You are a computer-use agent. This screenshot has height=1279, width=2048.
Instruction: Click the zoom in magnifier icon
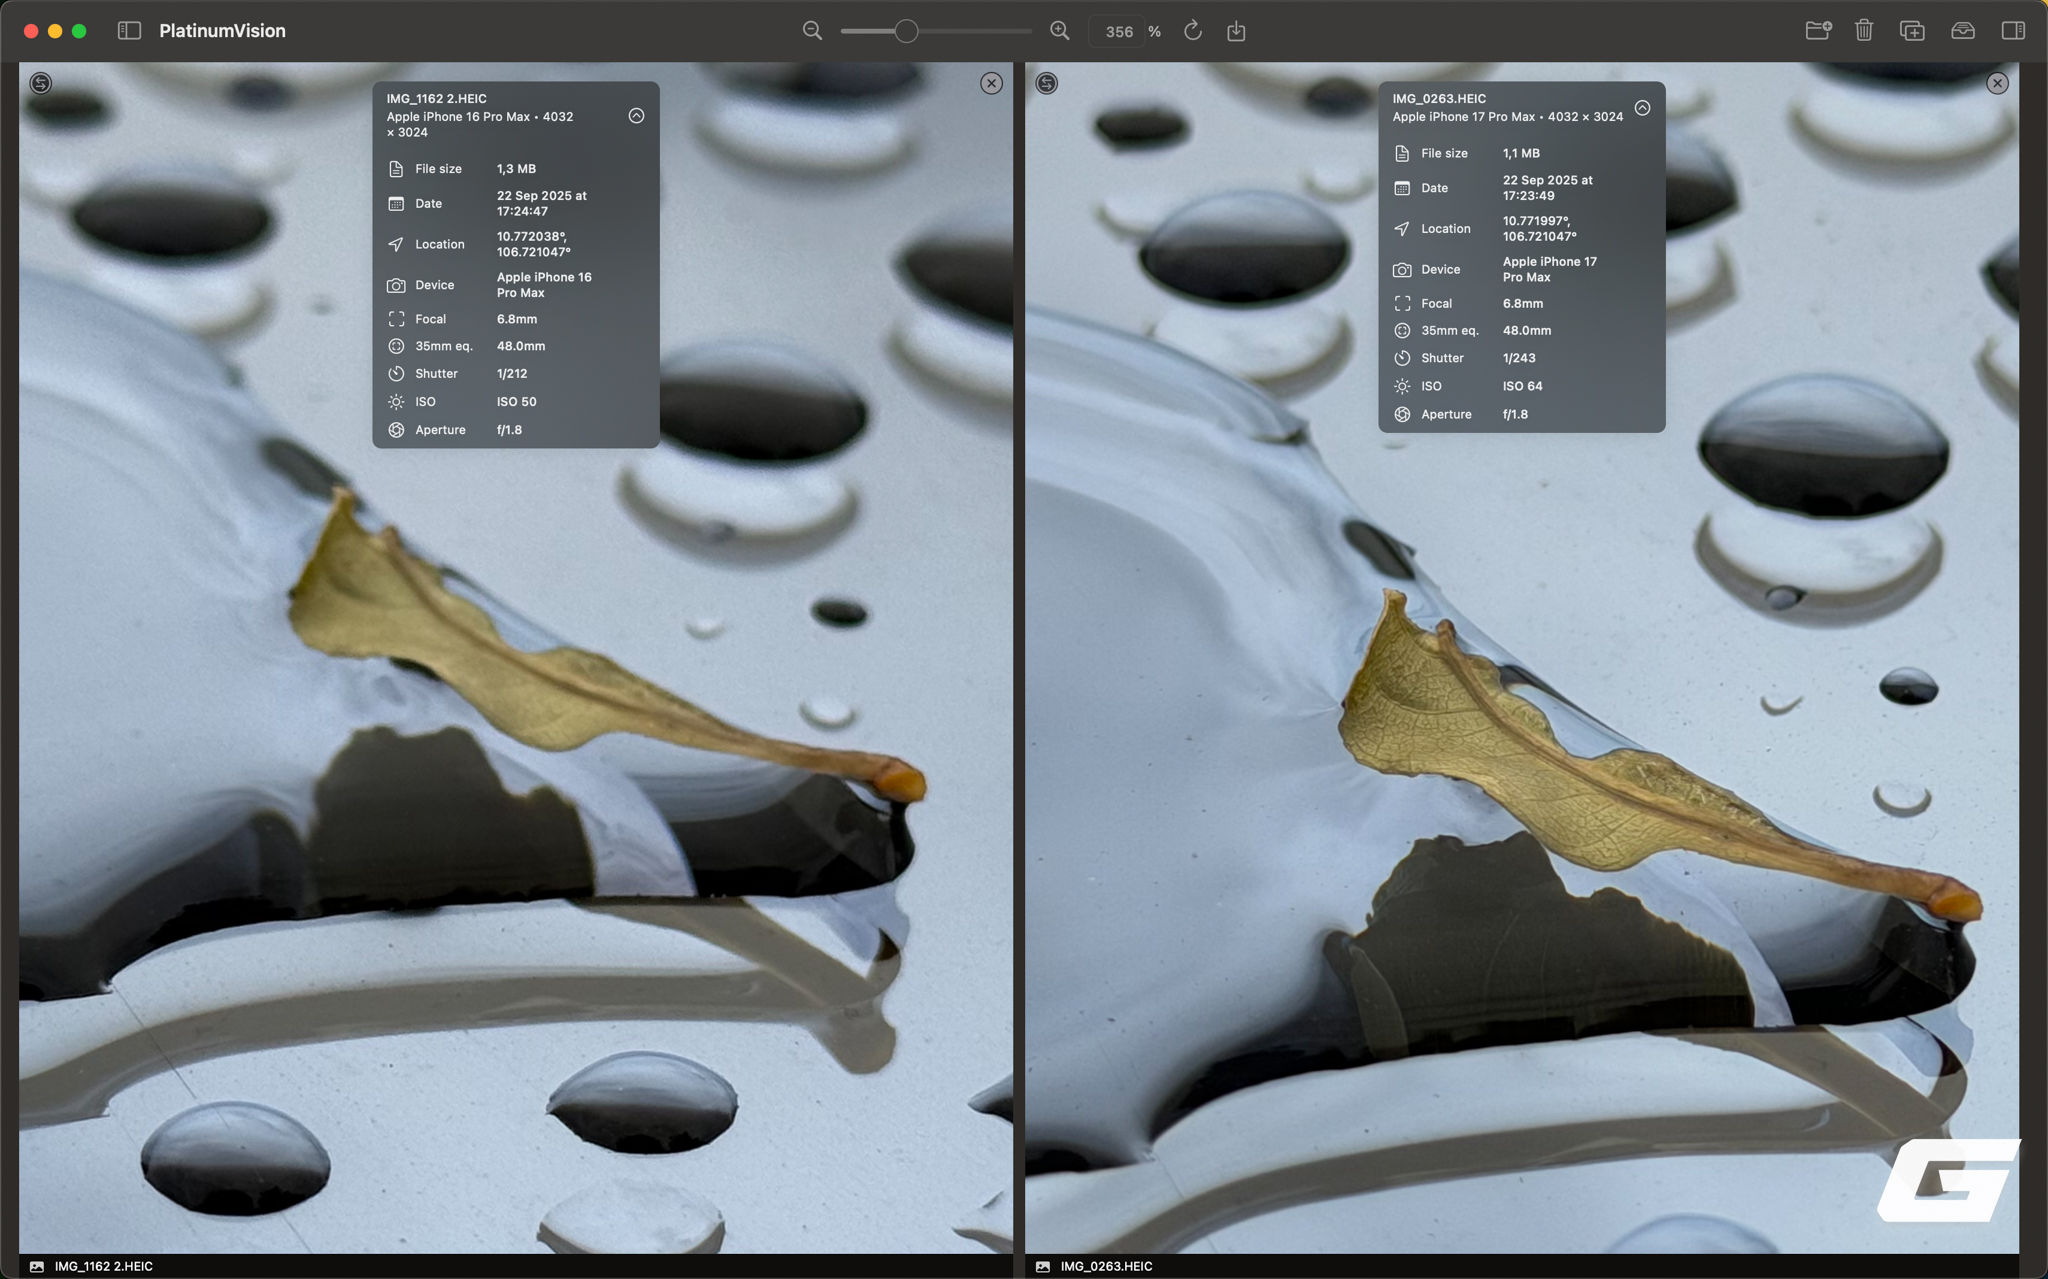[x=1060, y=31]
